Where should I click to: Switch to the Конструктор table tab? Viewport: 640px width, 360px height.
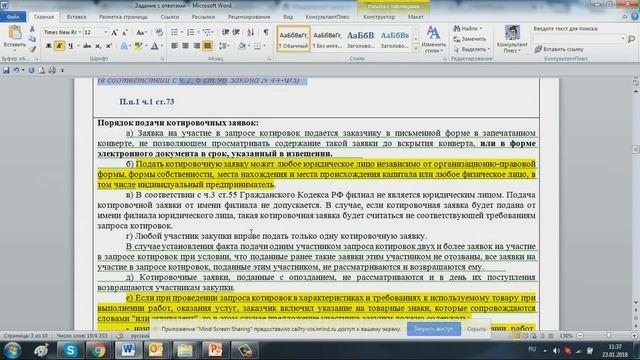pyautogui.click(x=379, y=17)
